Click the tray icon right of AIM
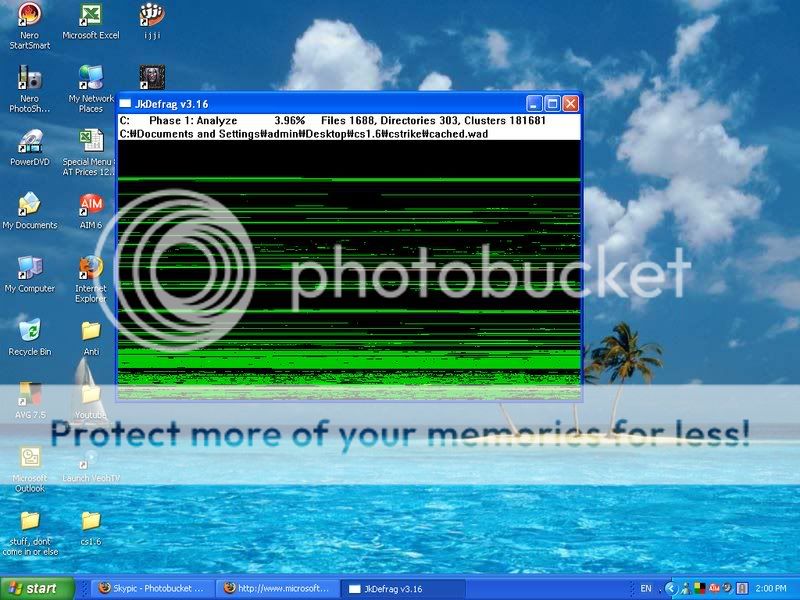800x600 pixels. (x=727, y=588)
